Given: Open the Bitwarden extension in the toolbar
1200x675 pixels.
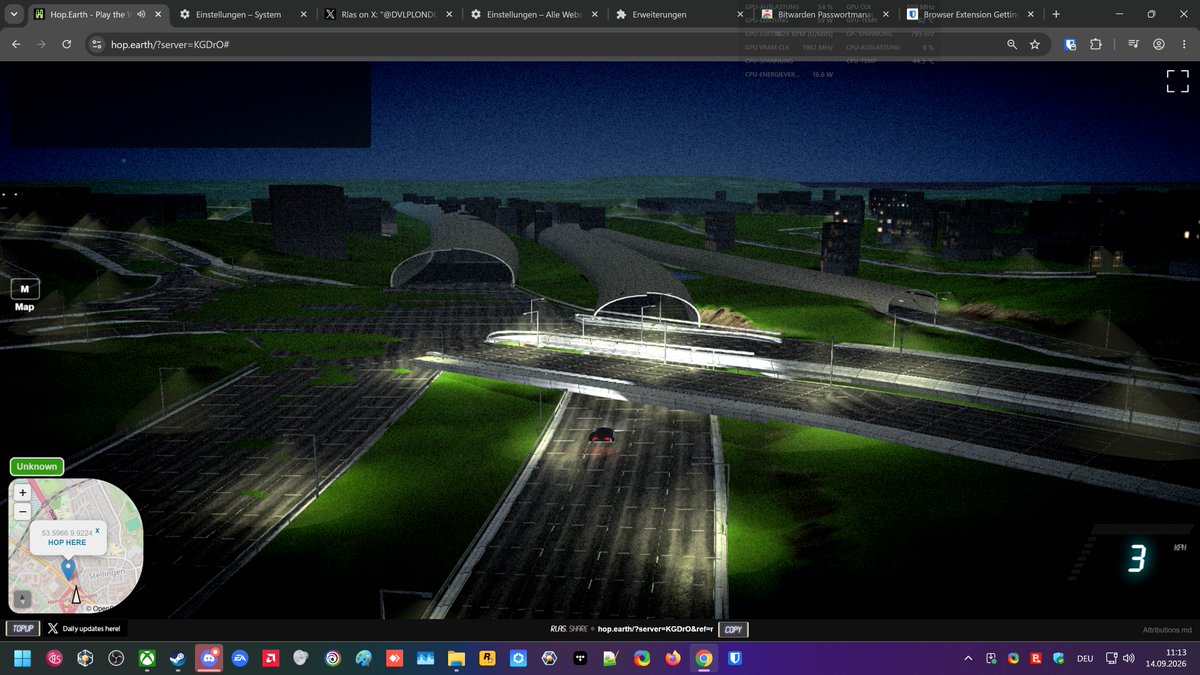Looking at the screenshot, I should tap(1071, 45).
